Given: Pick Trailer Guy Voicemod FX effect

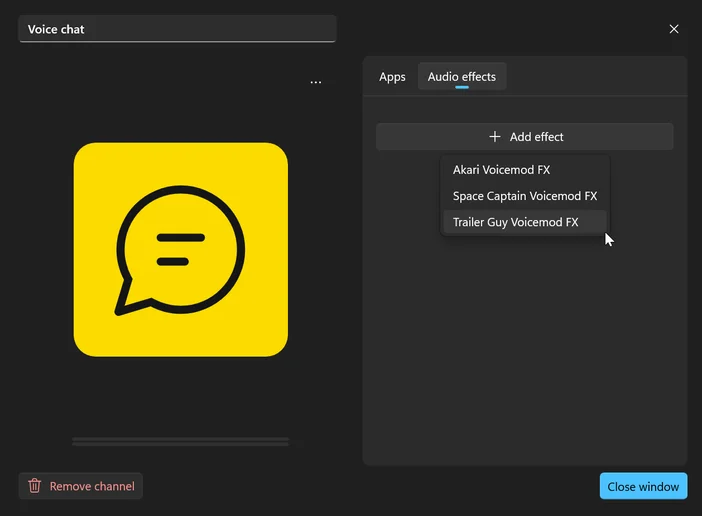Looking at the screenshot, I should coord(525,222).
